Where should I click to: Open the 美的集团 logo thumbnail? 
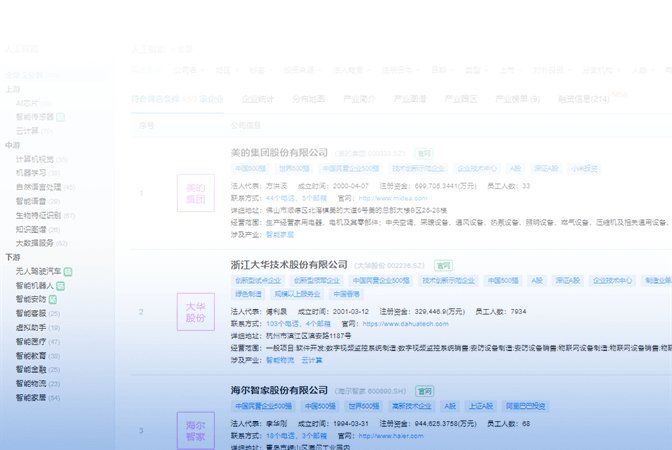(x=196, y=193)
